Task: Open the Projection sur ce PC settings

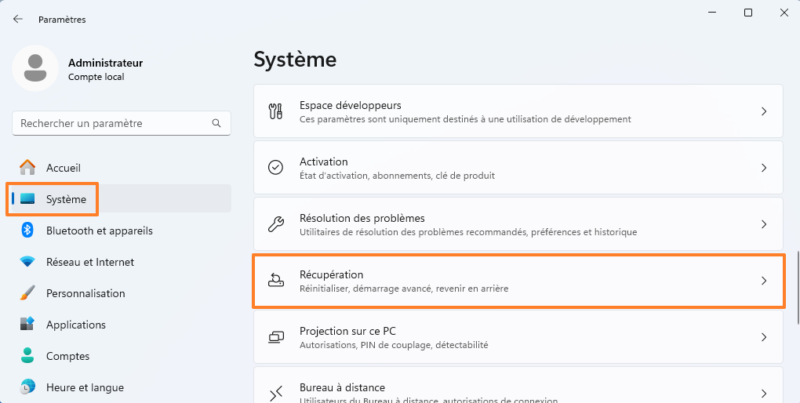Action: pos(518,337)
